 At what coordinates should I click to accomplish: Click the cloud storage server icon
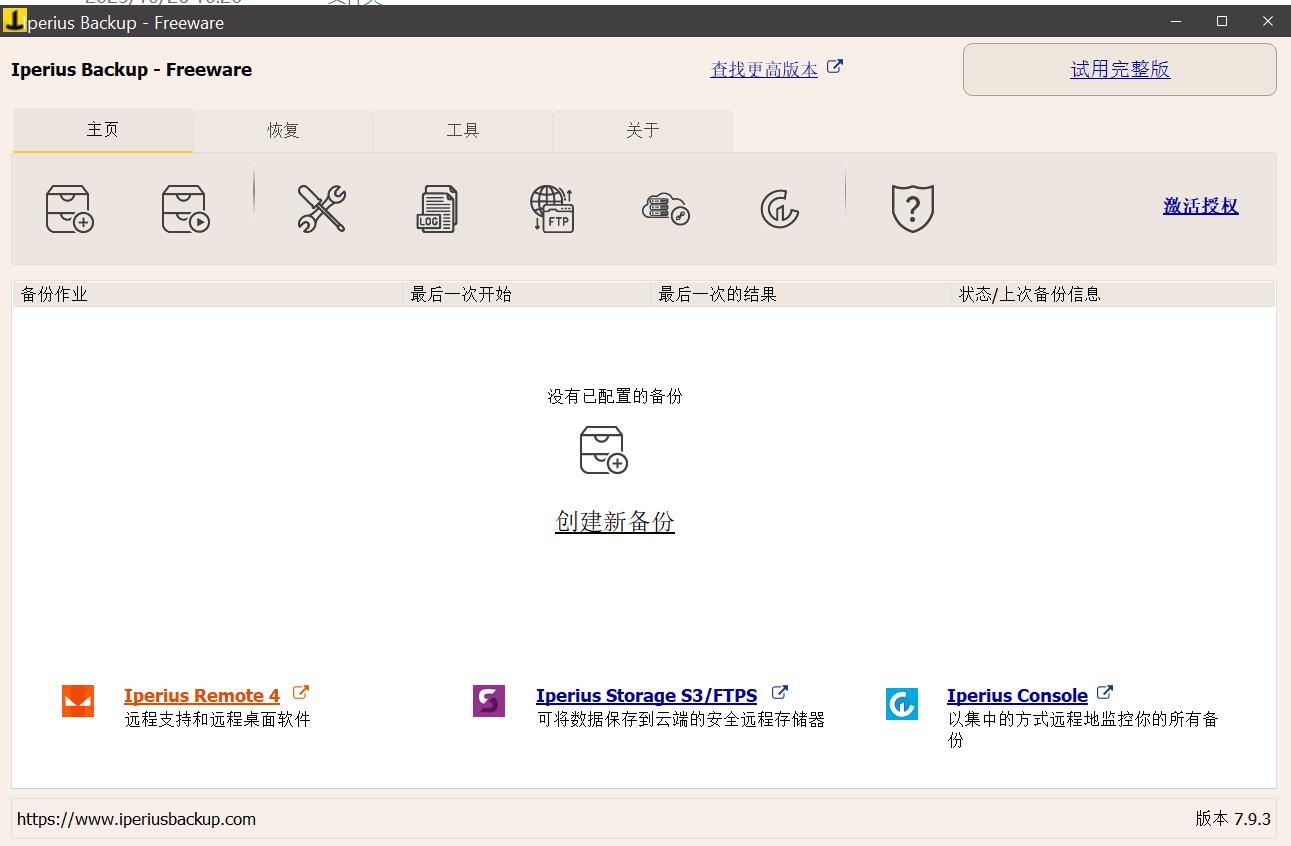666,208
